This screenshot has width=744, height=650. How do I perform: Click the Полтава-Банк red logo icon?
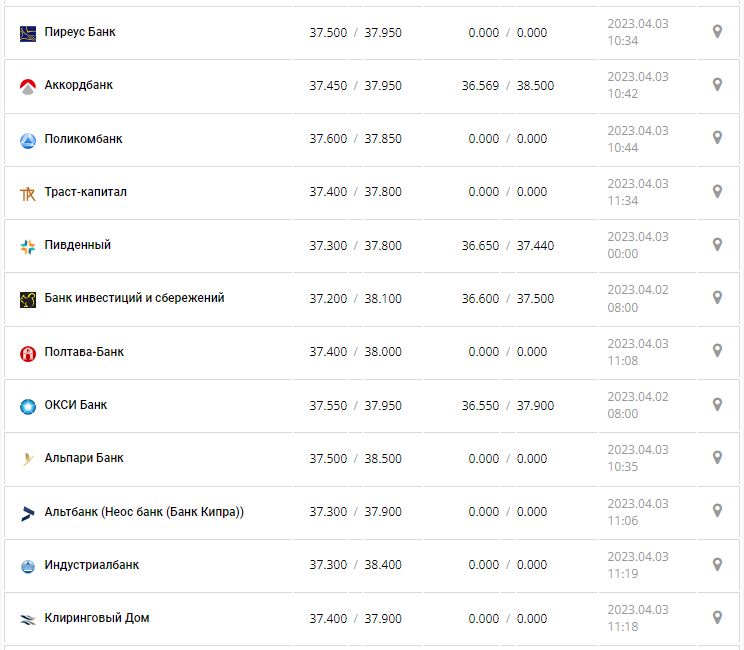tap(28, 353)
